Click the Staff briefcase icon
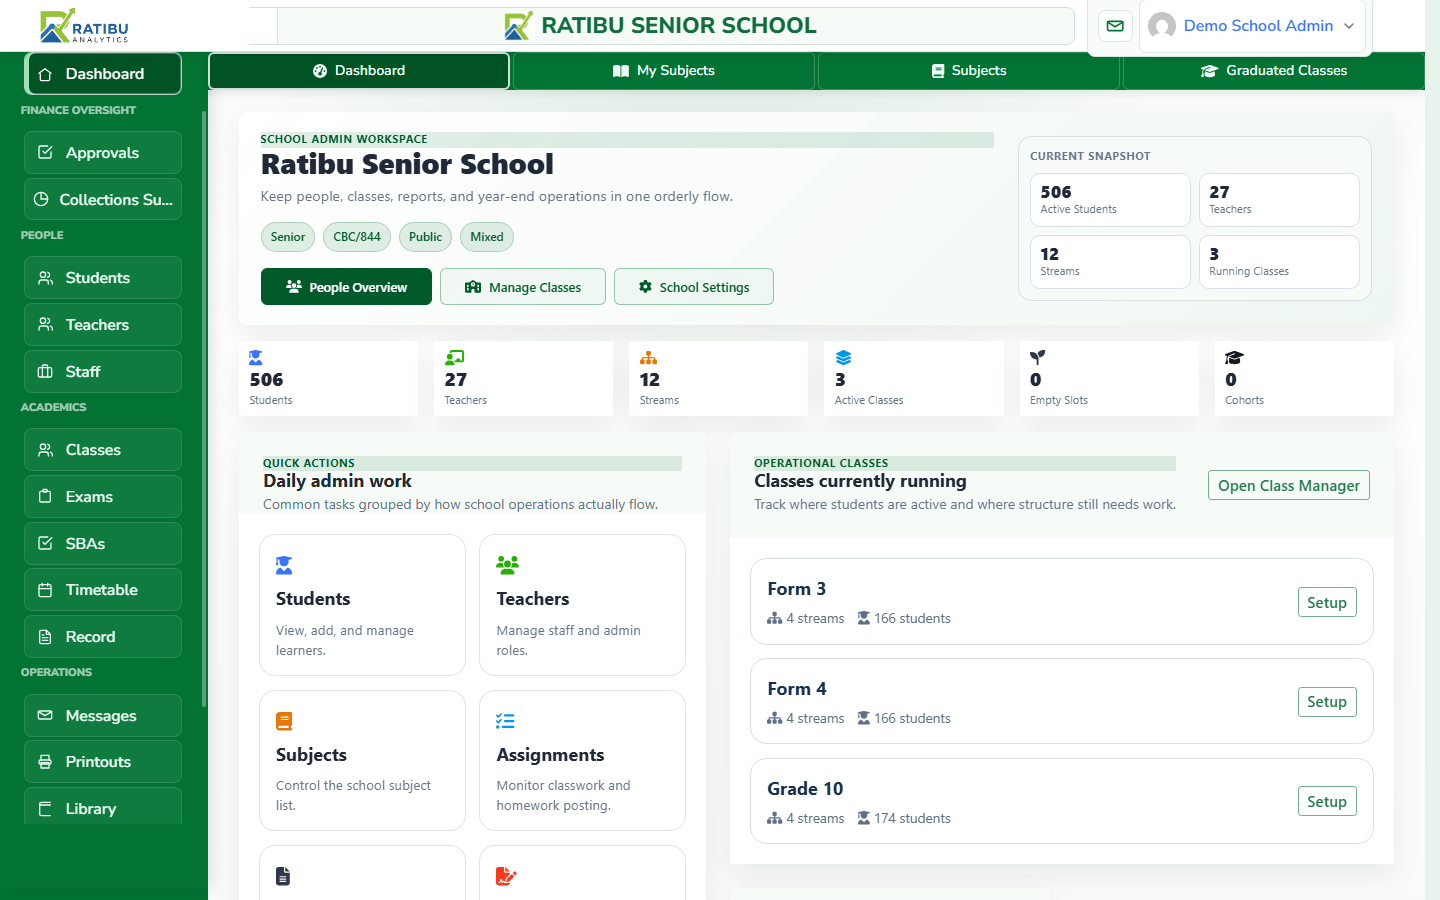The image size is (1440, 900). tap(45, 372)
